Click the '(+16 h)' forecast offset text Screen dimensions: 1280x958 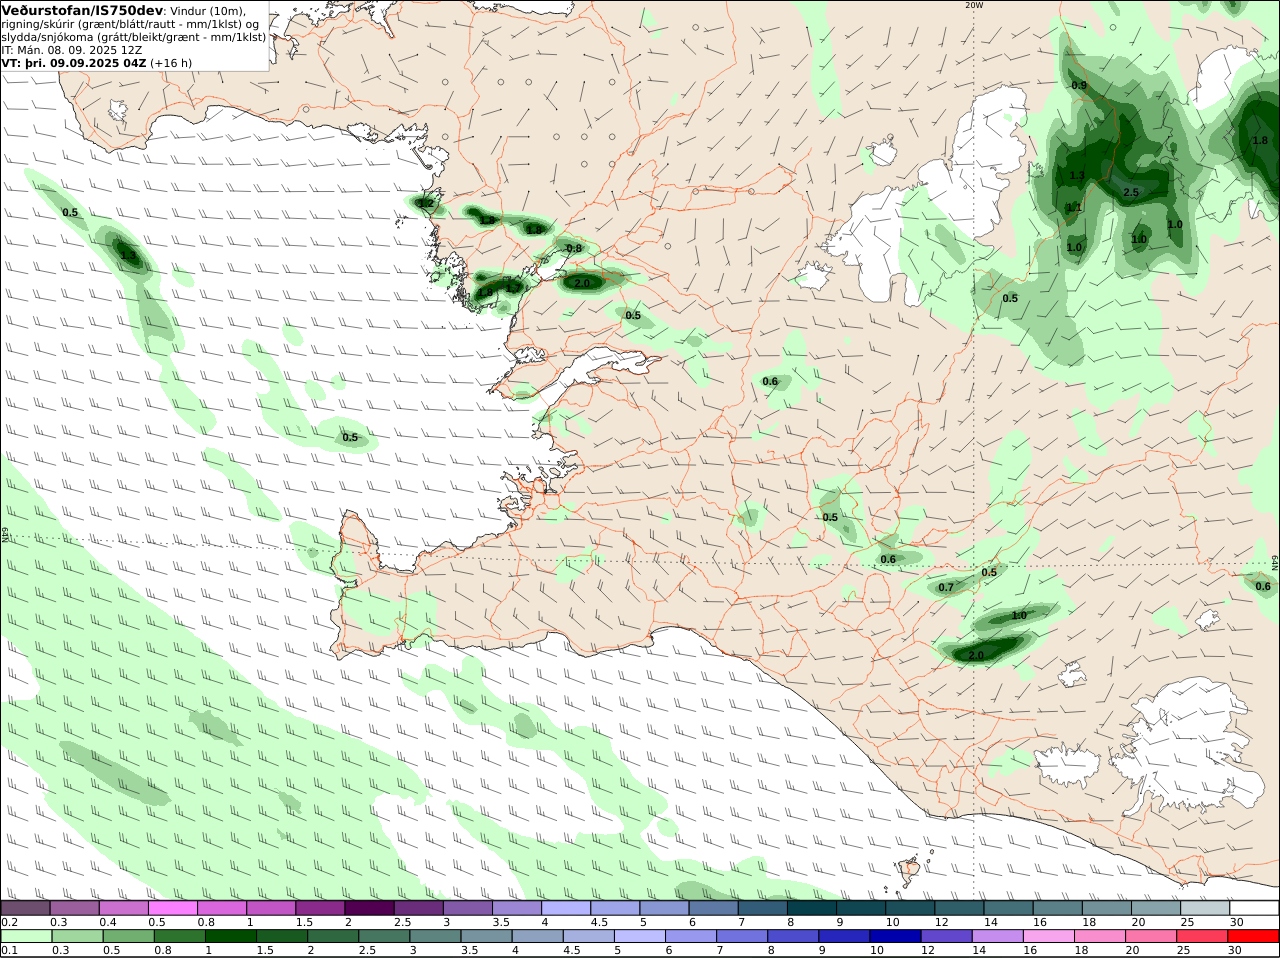[172, 63]
